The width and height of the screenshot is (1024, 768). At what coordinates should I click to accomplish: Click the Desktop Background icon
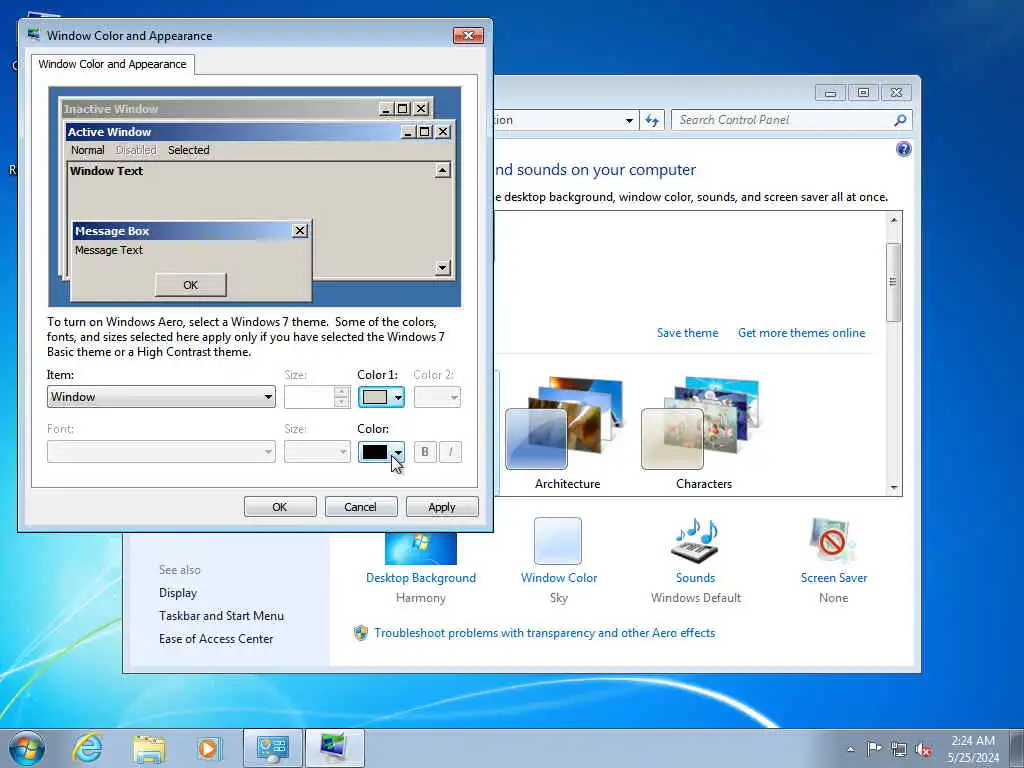pyautogui.click(x=421, y=549)
